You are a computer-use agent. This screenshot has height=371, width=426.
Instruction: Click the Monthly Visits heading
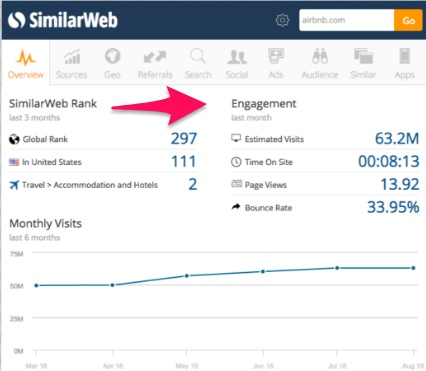pos(45,223)
